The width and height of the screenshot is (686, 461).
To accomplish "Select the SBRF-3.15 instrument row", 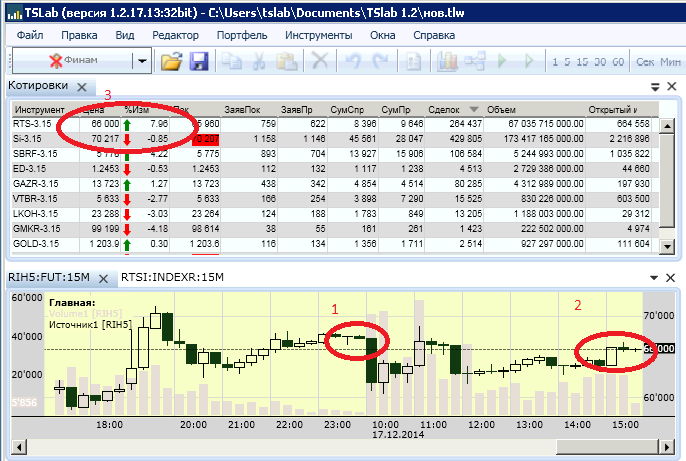I will tap(335, 154).
